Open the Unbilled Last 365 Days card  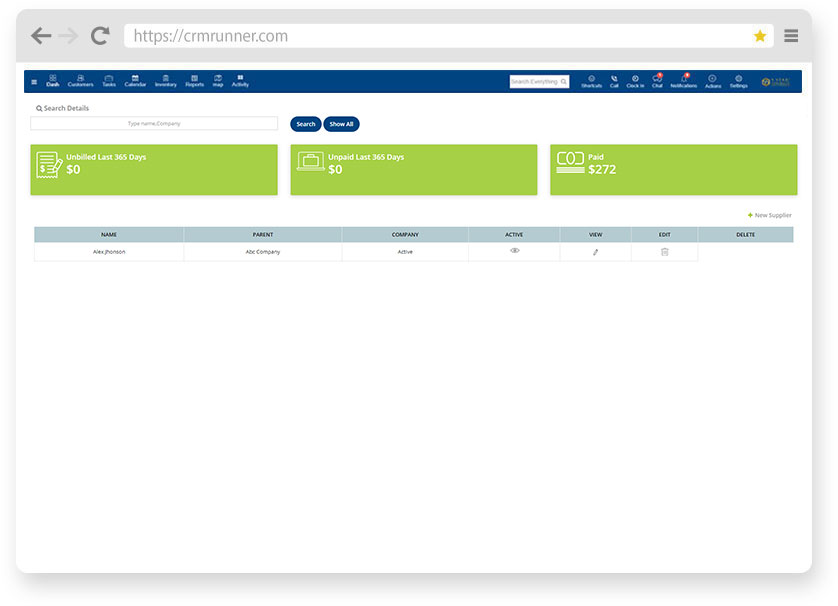tap(154, 169)
